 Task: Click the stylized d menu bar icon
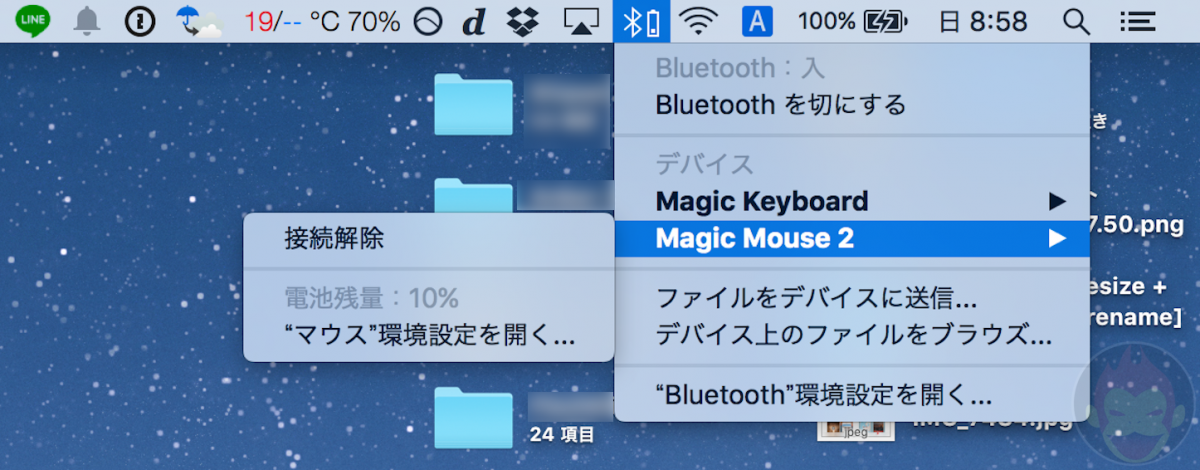tap(474, 20)
